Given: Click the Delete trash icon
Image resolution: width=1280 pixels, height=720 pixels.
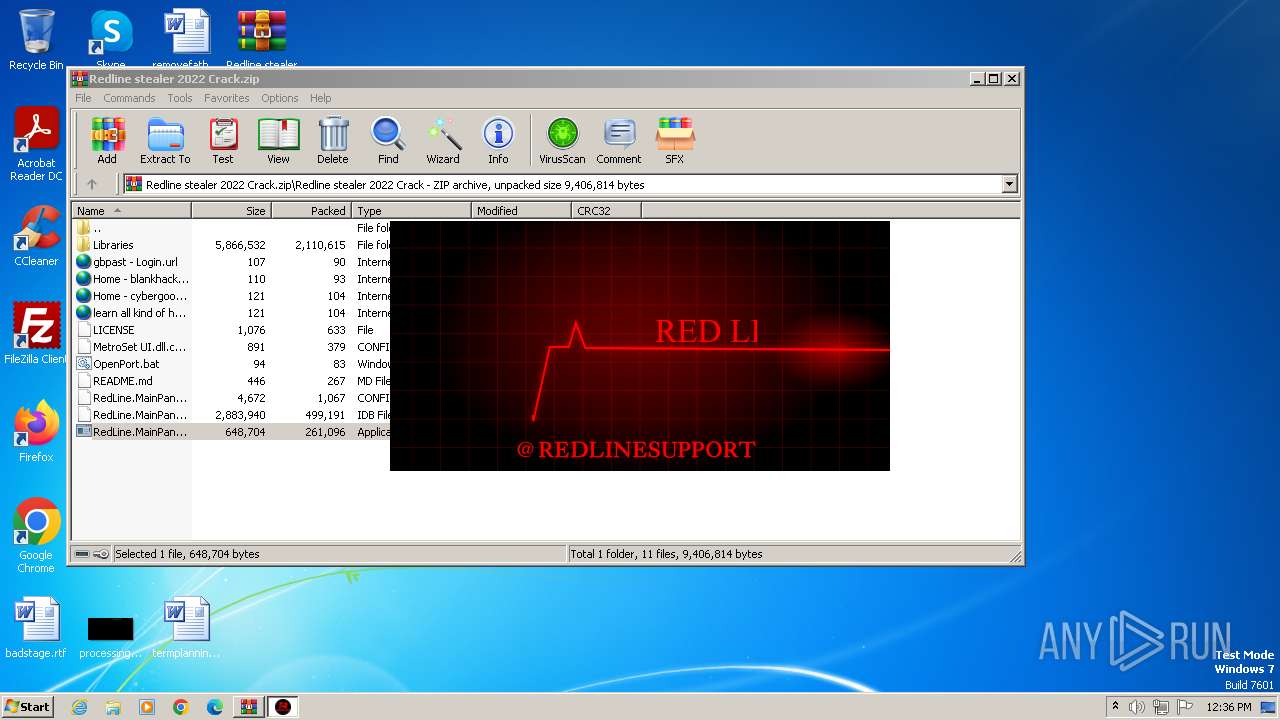Looking at the screenshot, I should pos(333,140).
